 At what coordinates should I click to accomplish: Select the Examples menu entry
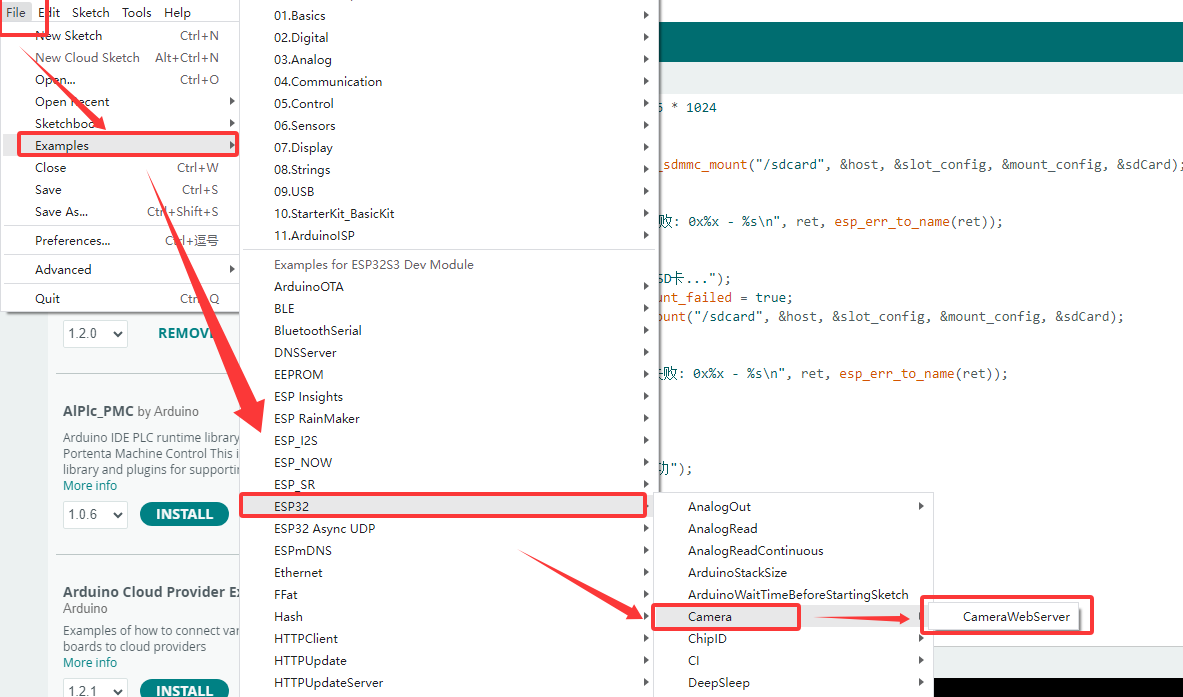[121, 145]
